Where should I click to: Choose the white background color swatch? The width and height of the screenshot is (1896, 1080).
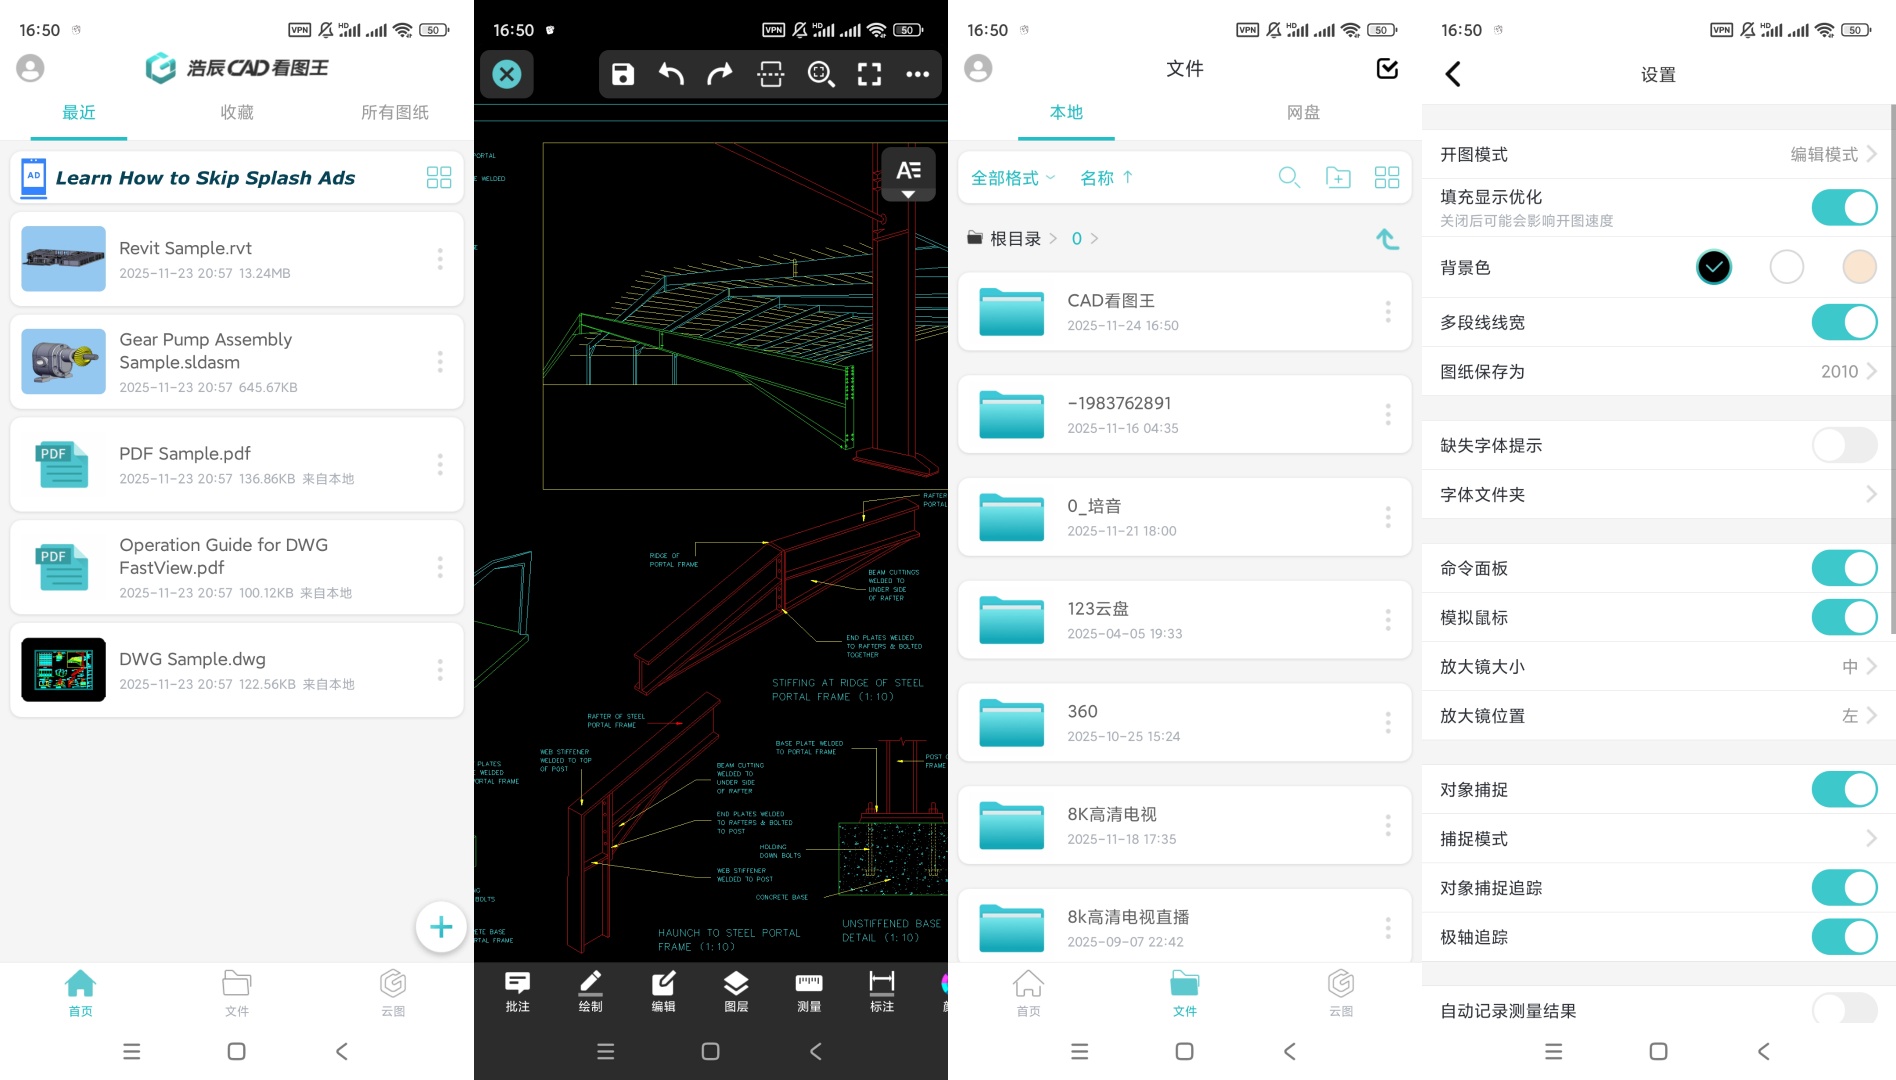pos(1786,267)
